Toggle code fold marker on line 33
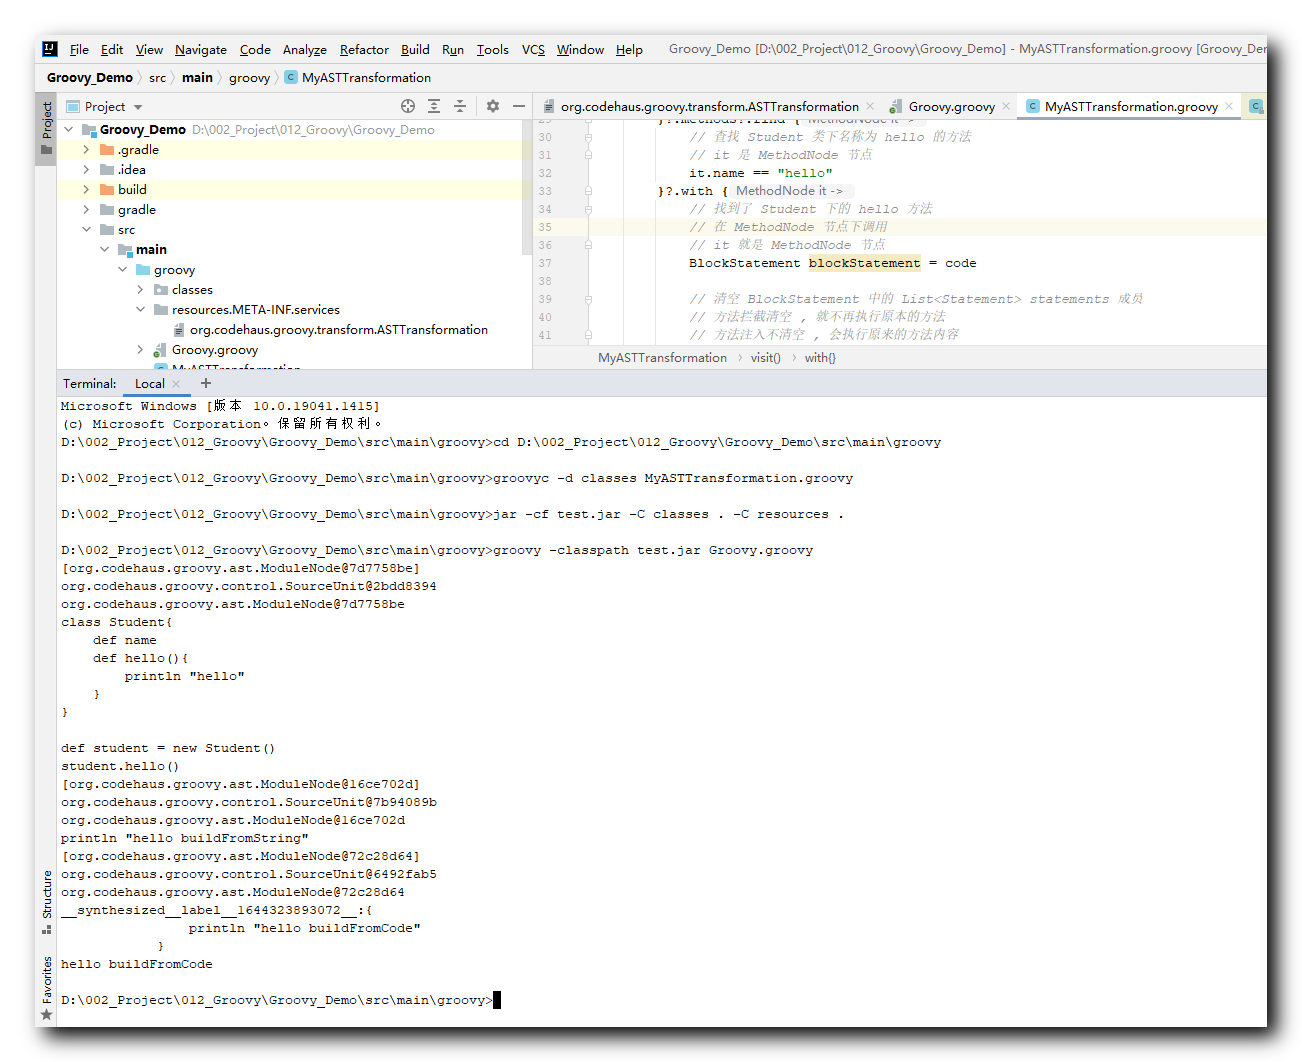The image size is (1302, 1062). point(588,191)
